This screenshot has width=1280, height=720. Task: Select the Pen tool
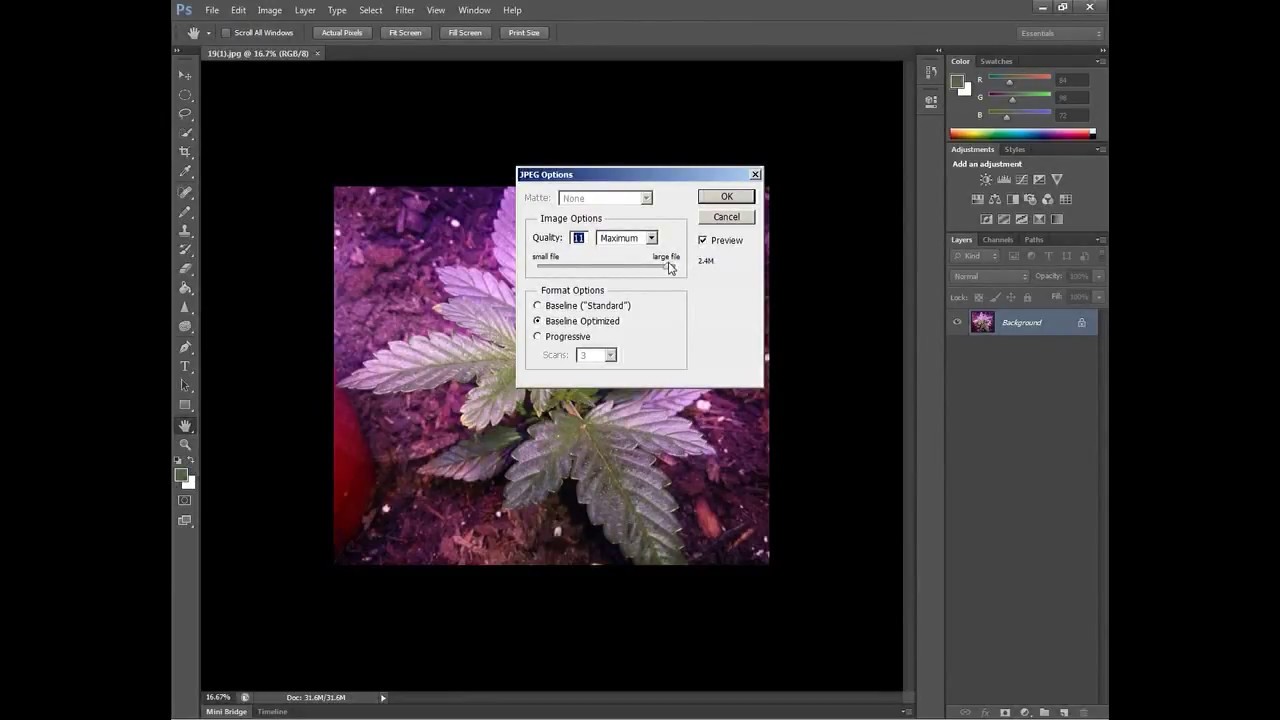(x=185, y=347)
